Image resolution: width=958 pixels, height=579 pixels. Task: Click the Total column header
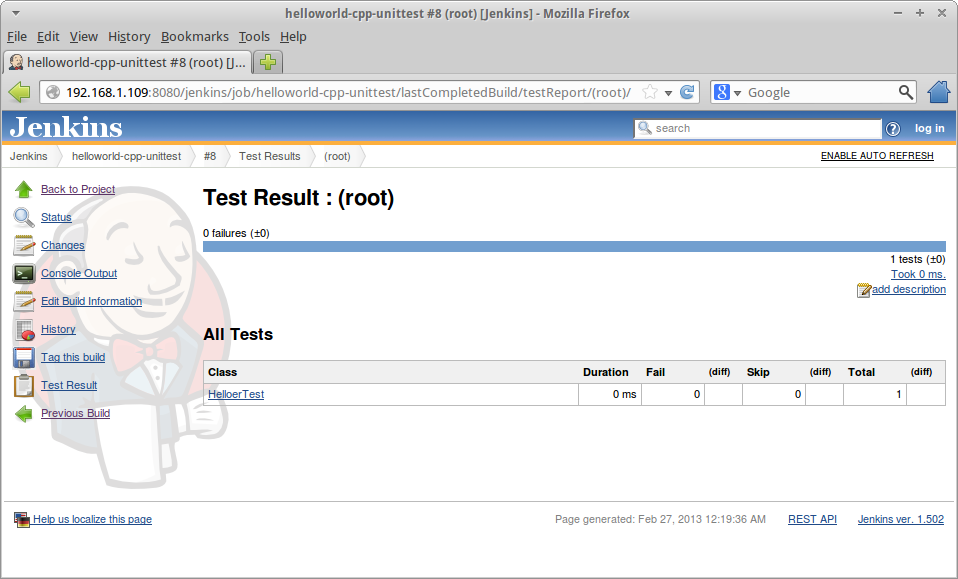pos(861,373)
